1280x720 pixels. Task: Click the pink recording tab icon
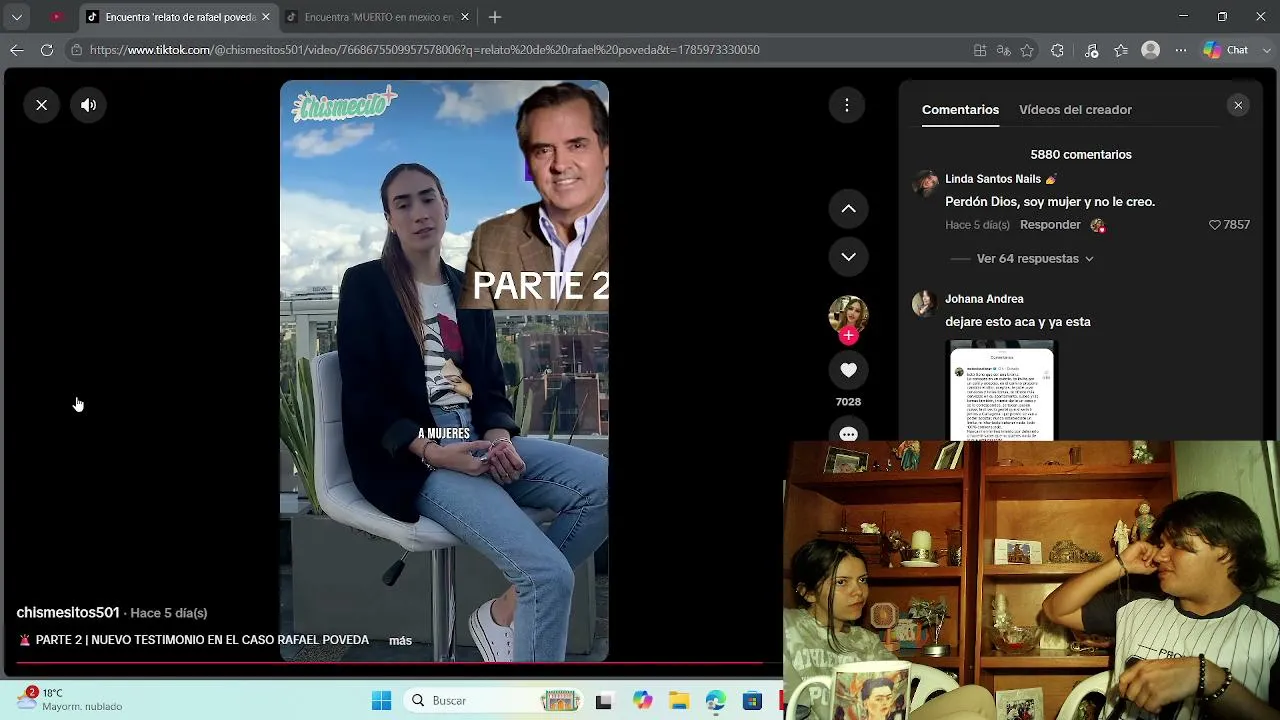pos(56,17)
